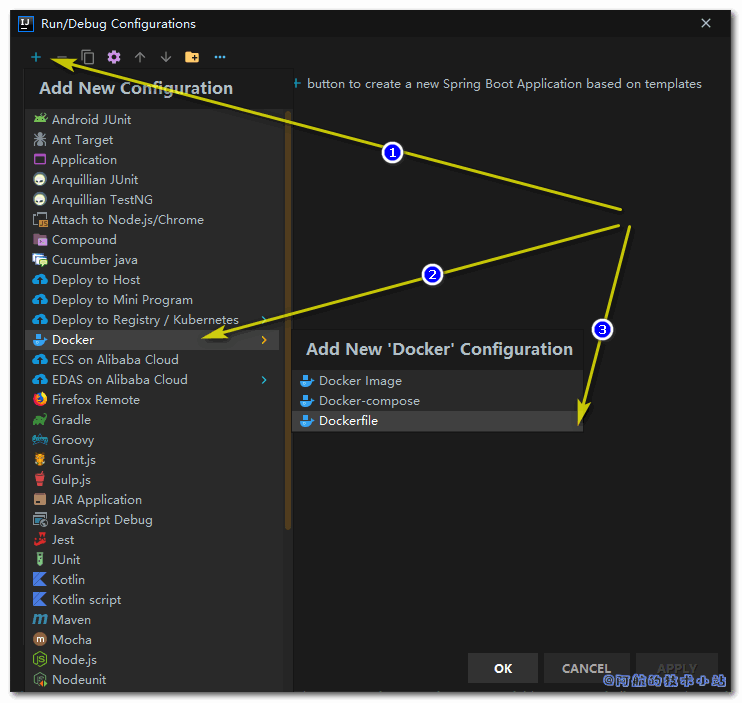Click the Move Down arrow icon
The height and width of the screenshot is (703, 742).
pyautogui.click(x=166, y=57)
